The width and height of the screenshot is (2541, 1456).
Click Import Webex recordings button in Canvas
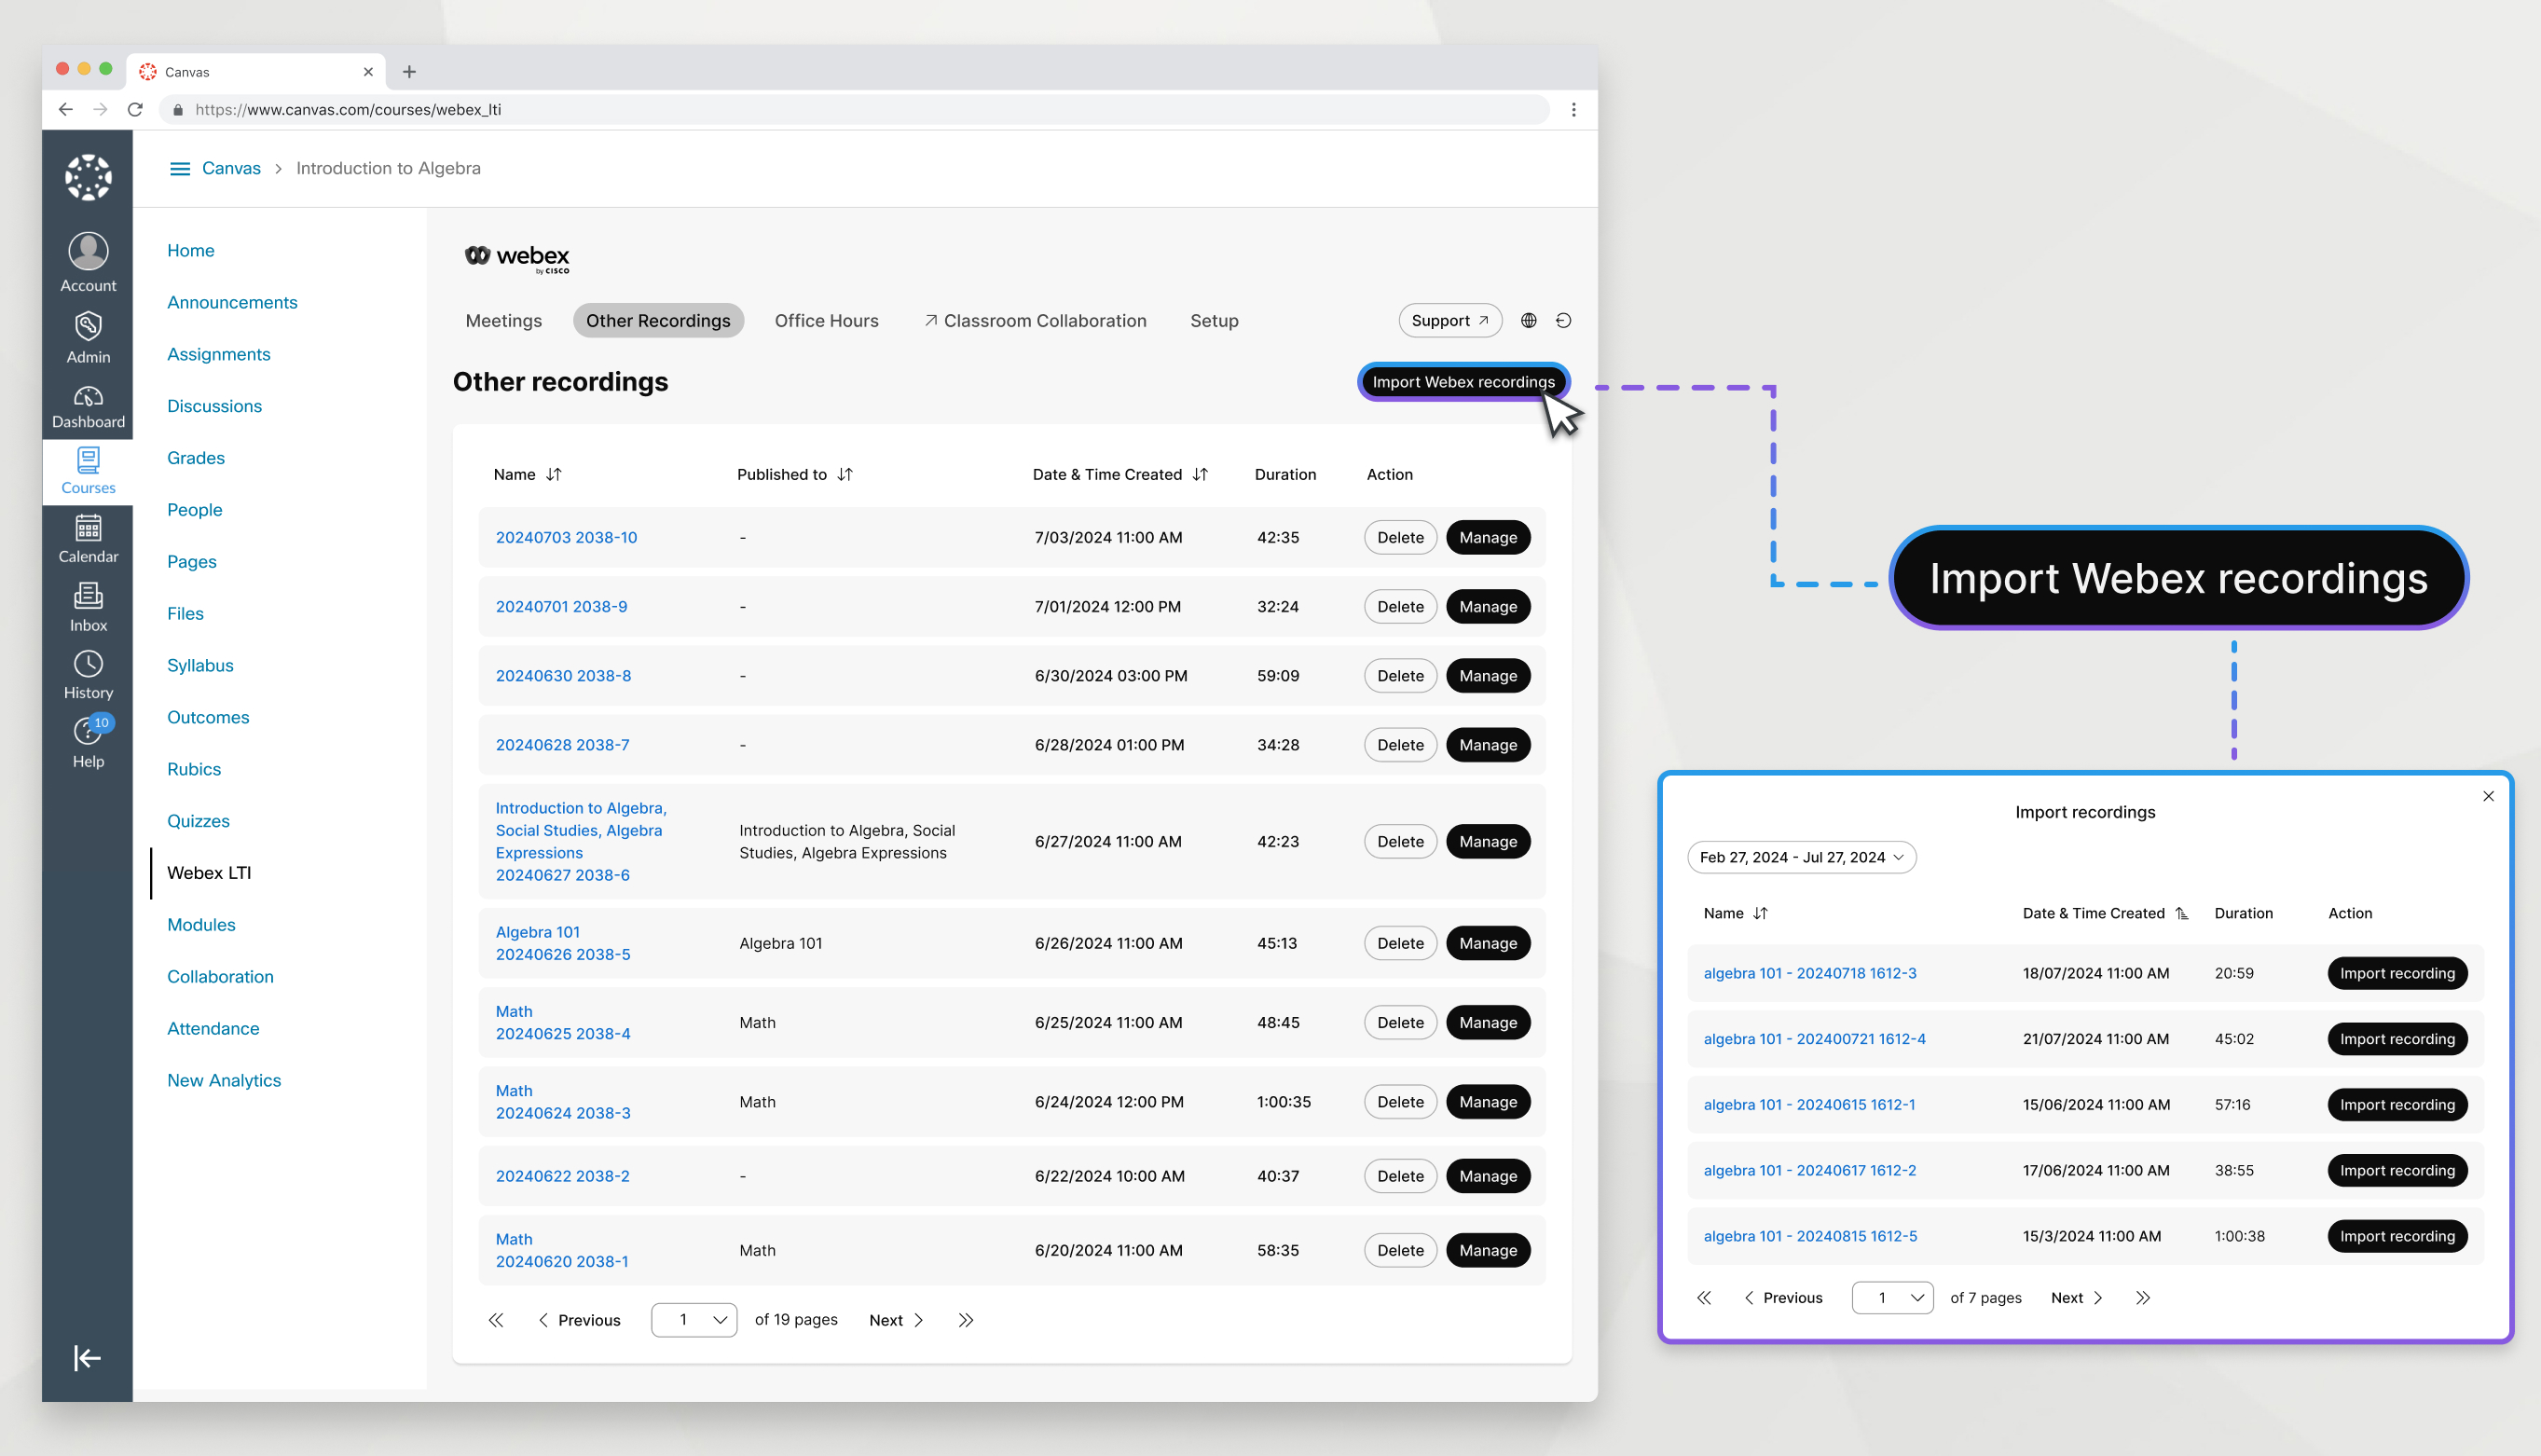coord(1463,382)
